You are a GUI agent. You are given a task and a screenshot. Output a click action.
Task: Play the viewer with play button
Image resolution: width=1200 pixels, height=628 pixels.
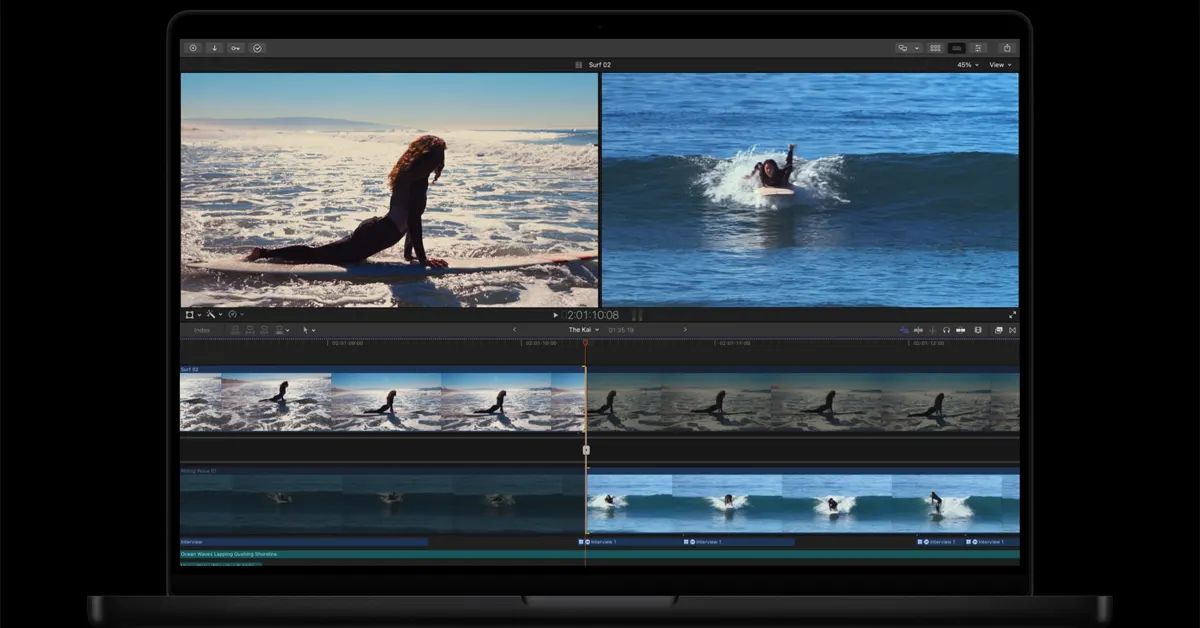tap(556, 314)
